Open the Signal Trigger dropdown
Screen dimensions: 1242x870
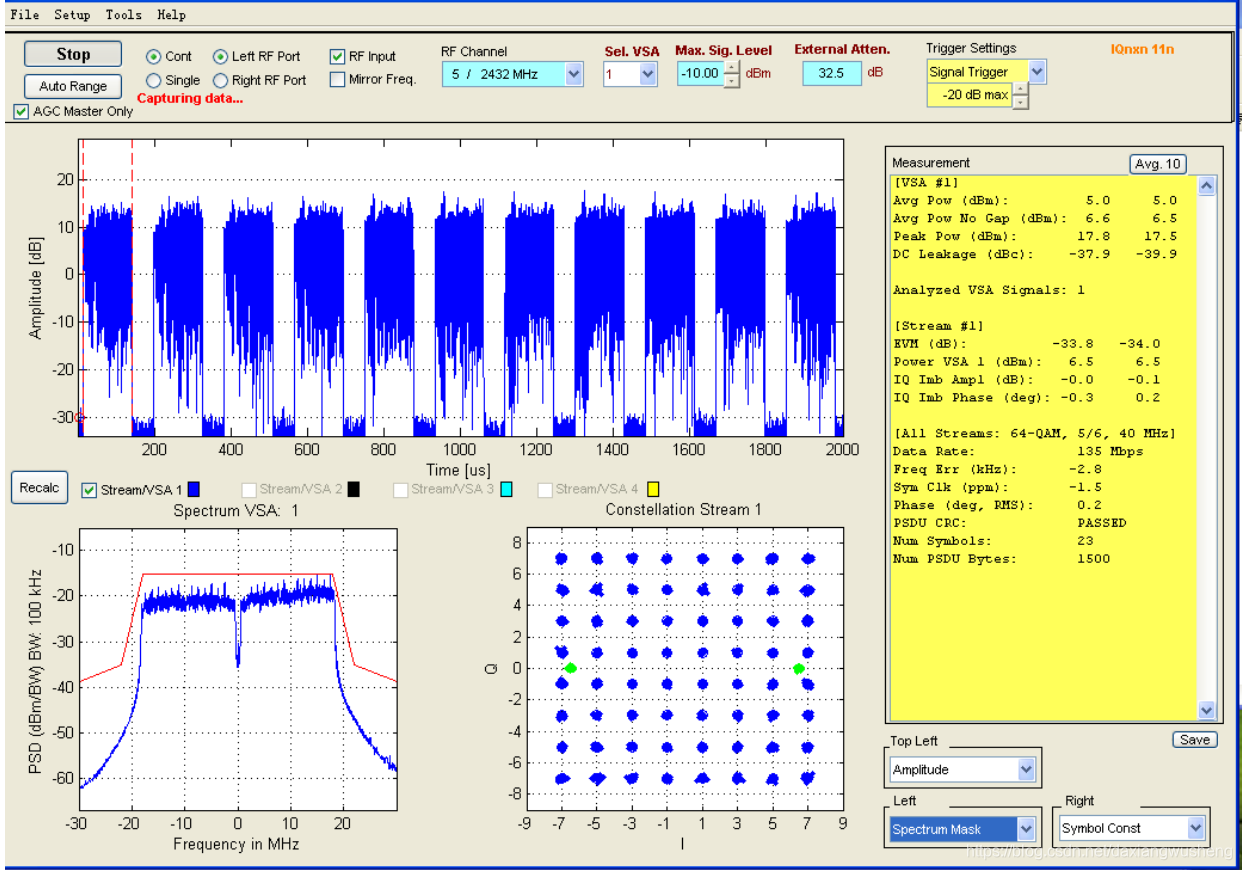click(x=987, y=72)
